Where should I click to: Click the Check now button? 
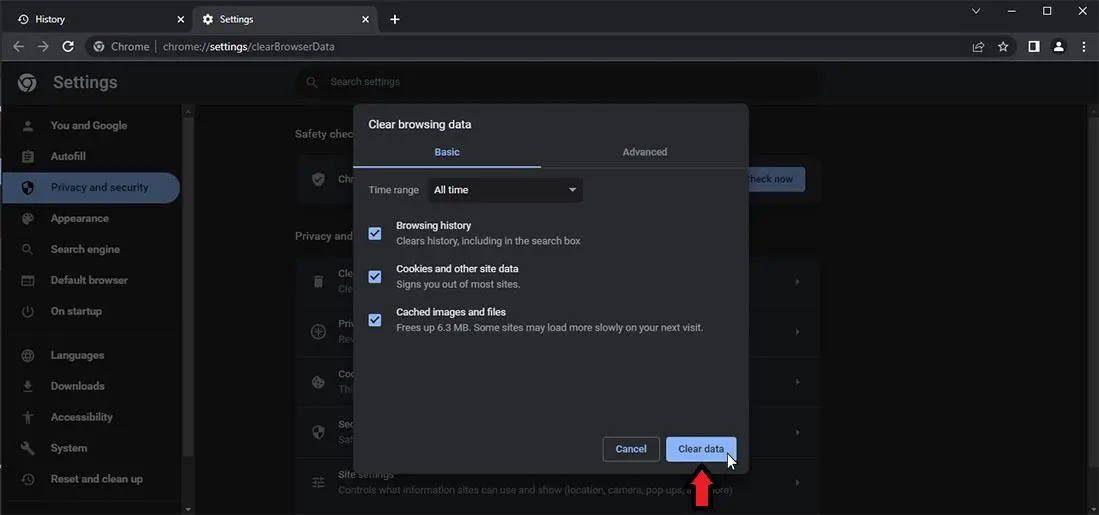tap(776, 179)
